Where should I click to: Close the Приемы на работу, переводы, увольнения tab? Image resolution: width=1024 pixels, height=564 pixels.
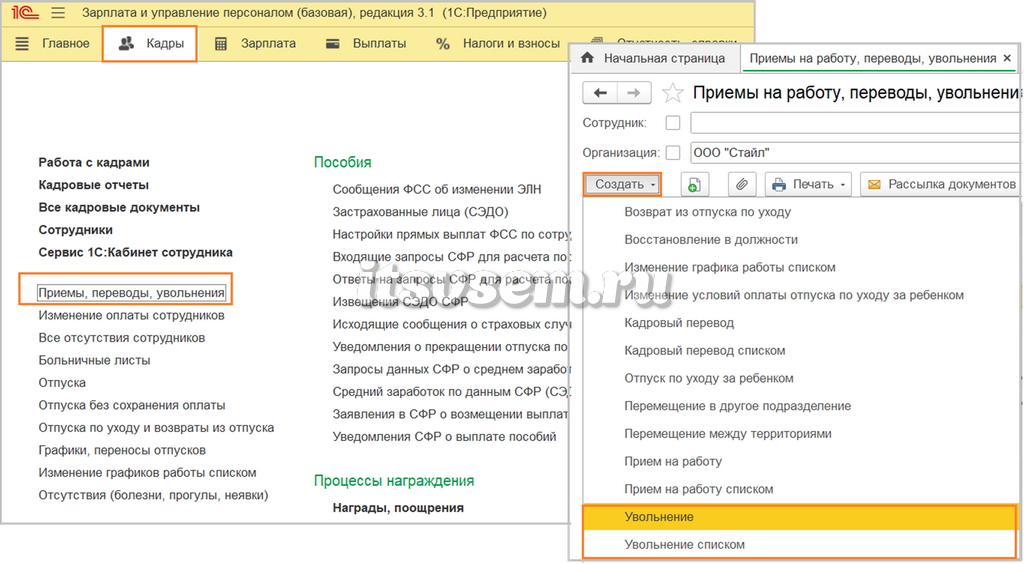[1007, 58]
